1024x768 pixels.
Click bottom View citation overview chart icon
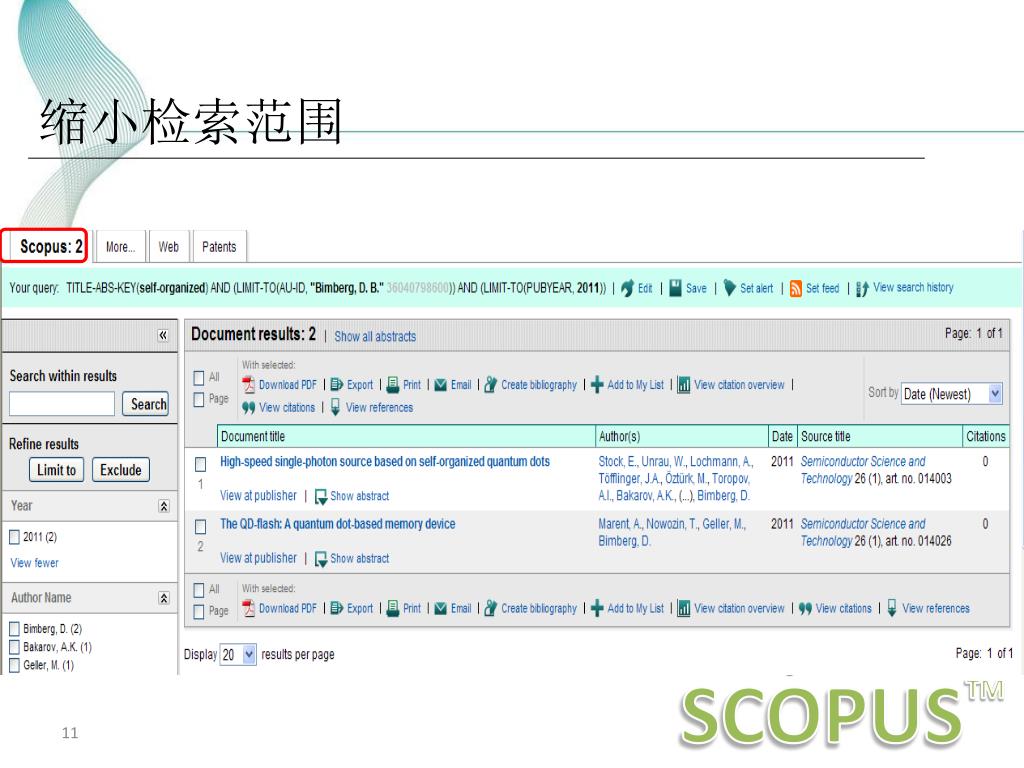[x=684, y=609]
